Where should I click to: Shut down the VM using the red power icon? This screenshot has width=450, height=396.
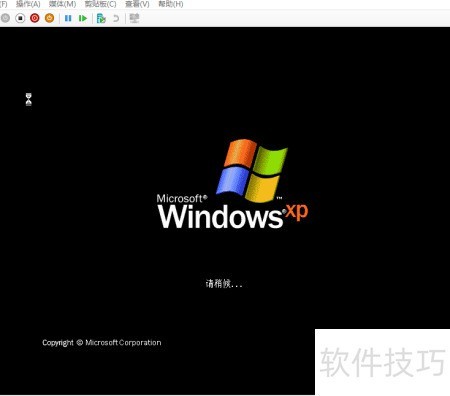35,18
